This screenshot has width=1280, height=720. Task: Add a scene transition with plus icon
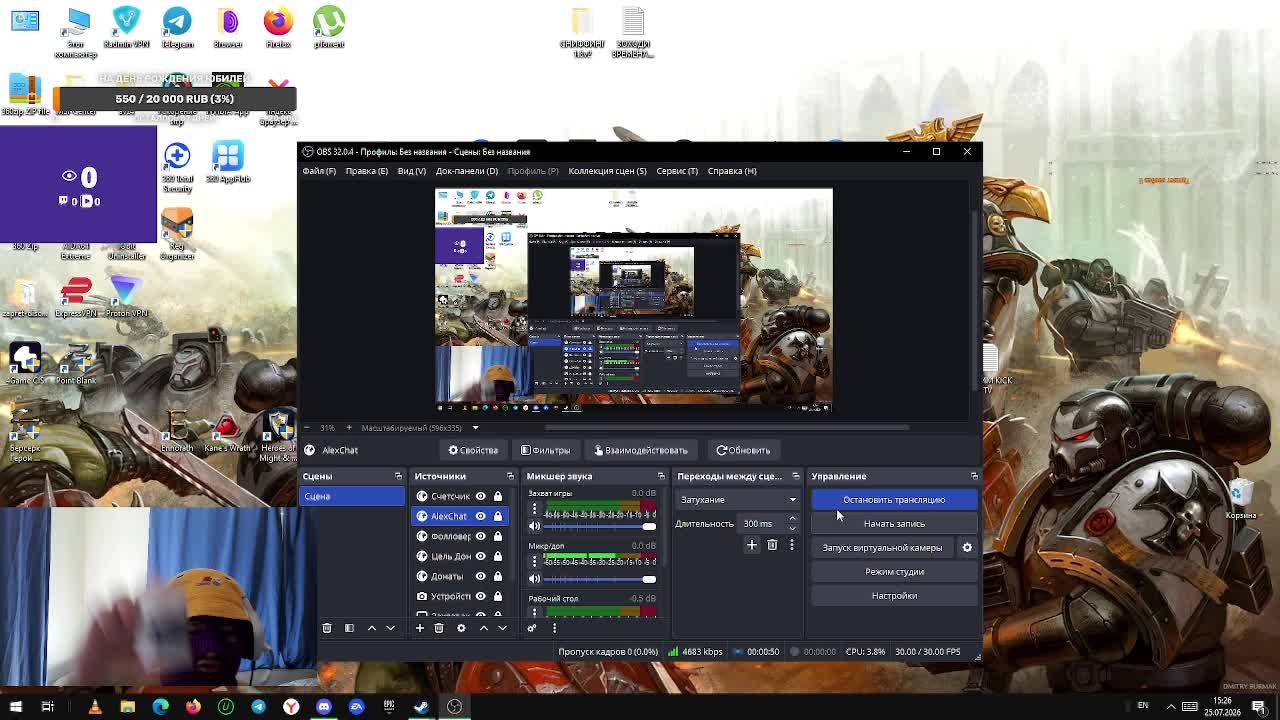click(x=752, y=545)
